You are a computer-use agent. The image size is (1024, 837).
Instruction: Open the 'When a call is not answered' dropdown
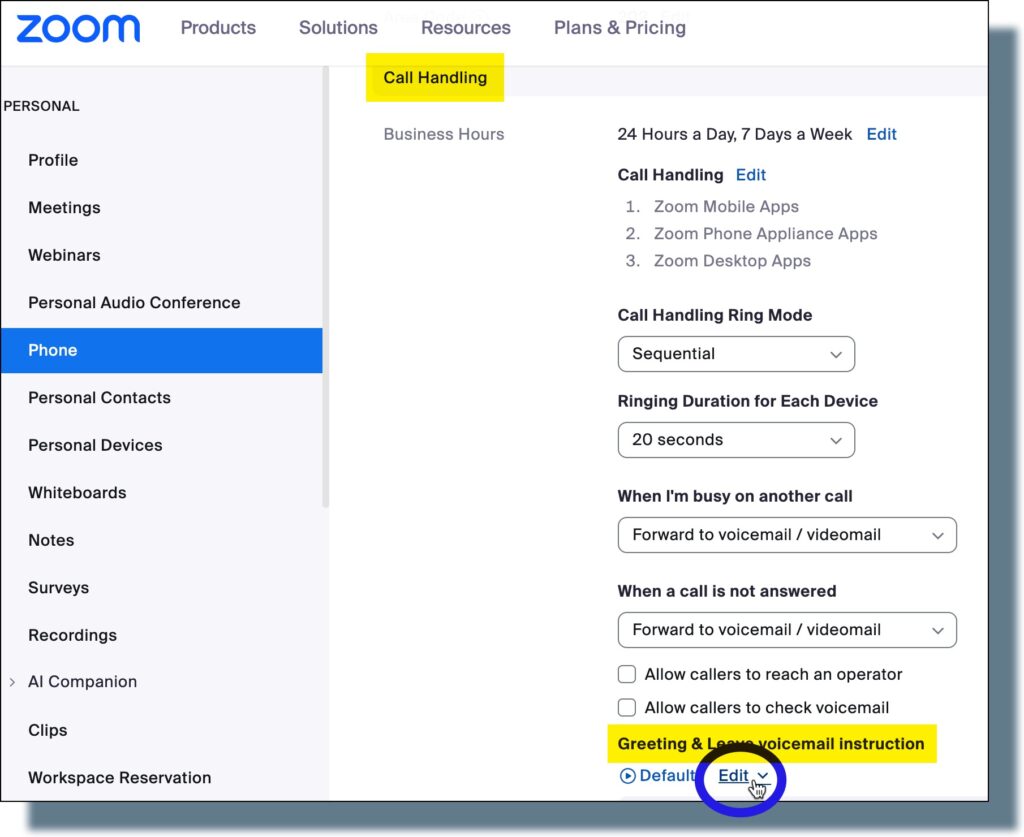tap(787, 630)
